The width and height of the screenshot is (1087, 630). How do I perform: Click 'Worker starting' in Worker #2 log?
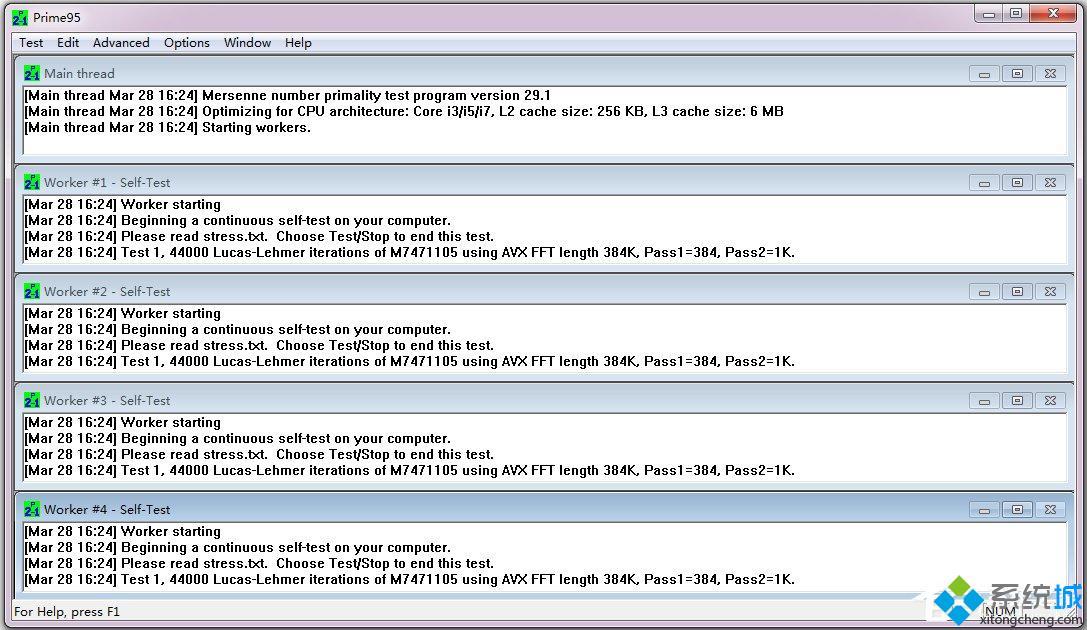pos(123,313)
